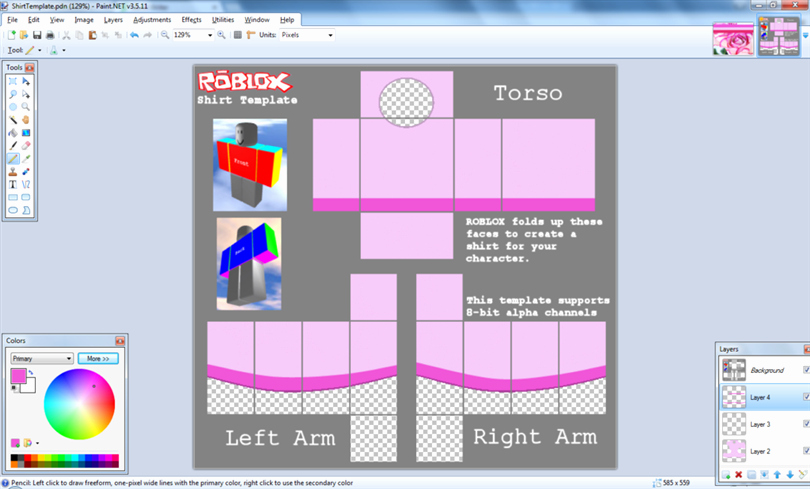Image resolution: width=810 pixels, height=489 pixels.
Task: Select the Ellipse Select tool
Action: pyautogui.click(x=13, y=107)
